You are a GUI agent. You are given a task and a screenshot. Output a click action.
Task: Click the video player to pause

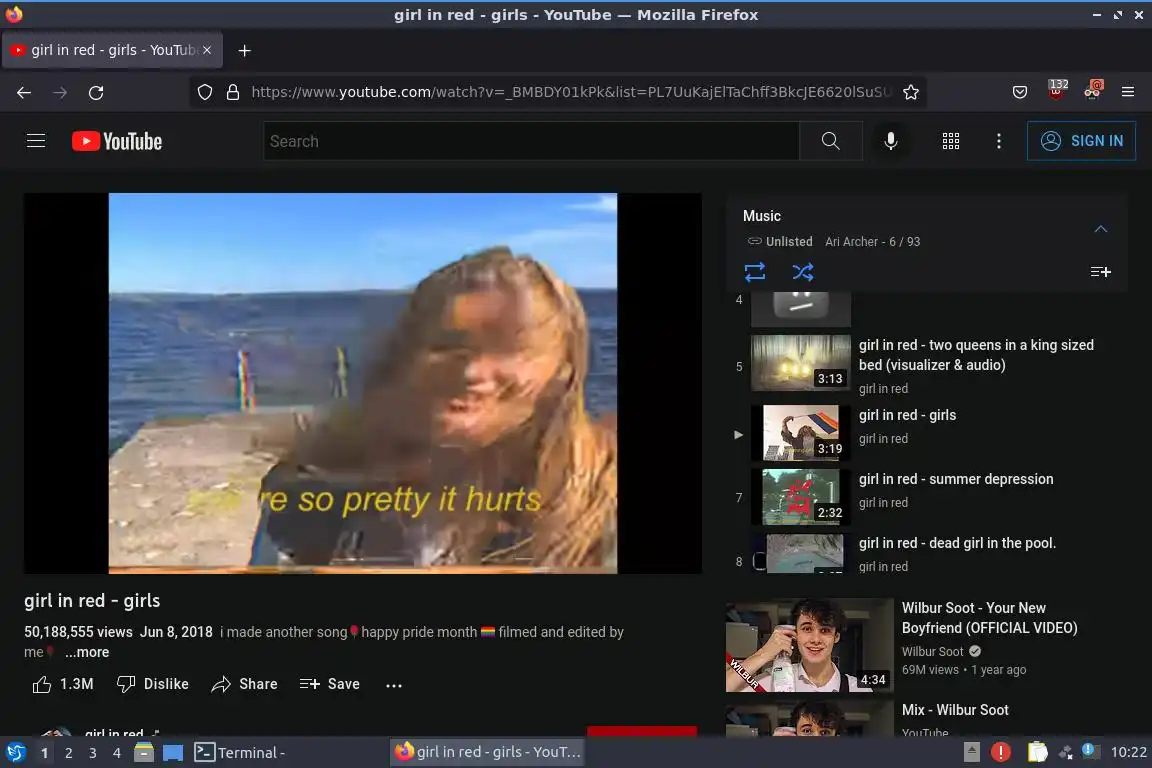(x=363, y=383)
